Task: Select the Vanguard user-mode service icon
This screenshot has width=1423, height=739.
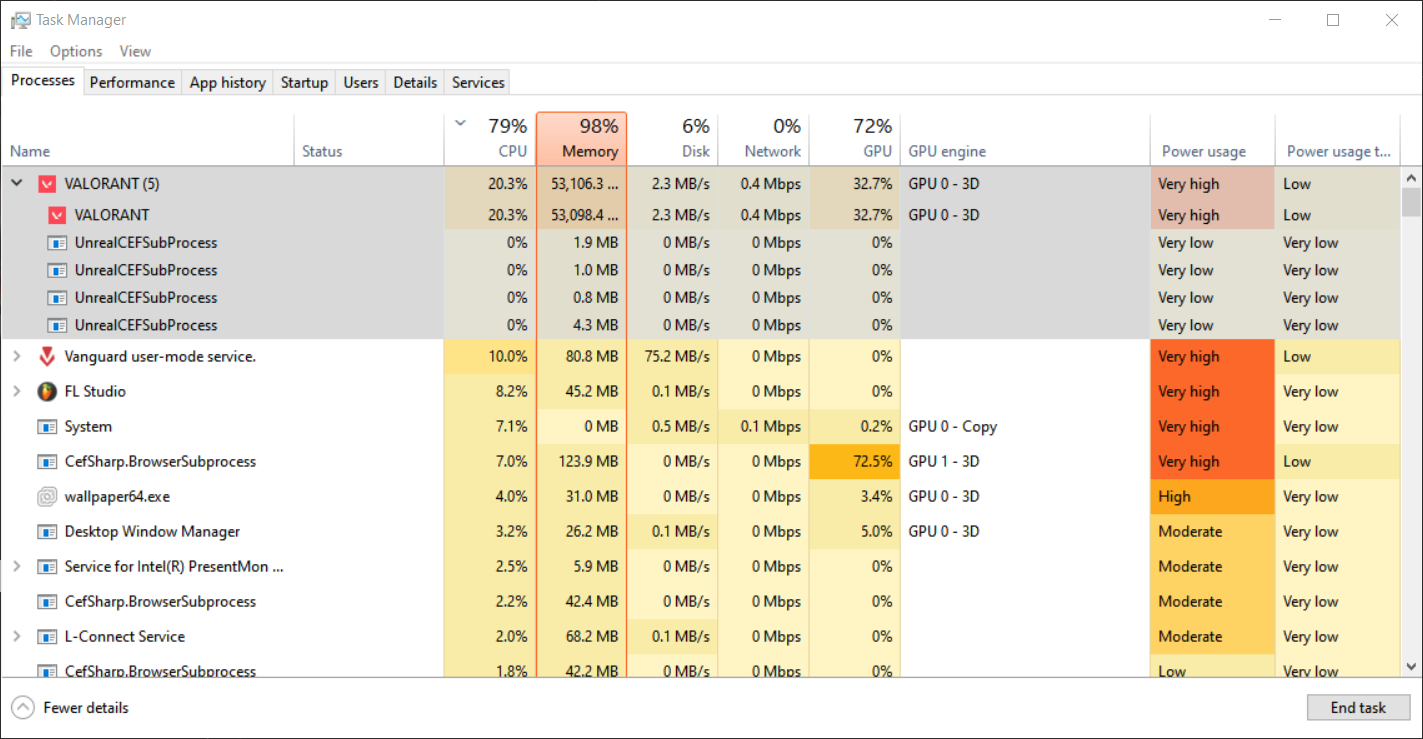Action: [47, 357]
